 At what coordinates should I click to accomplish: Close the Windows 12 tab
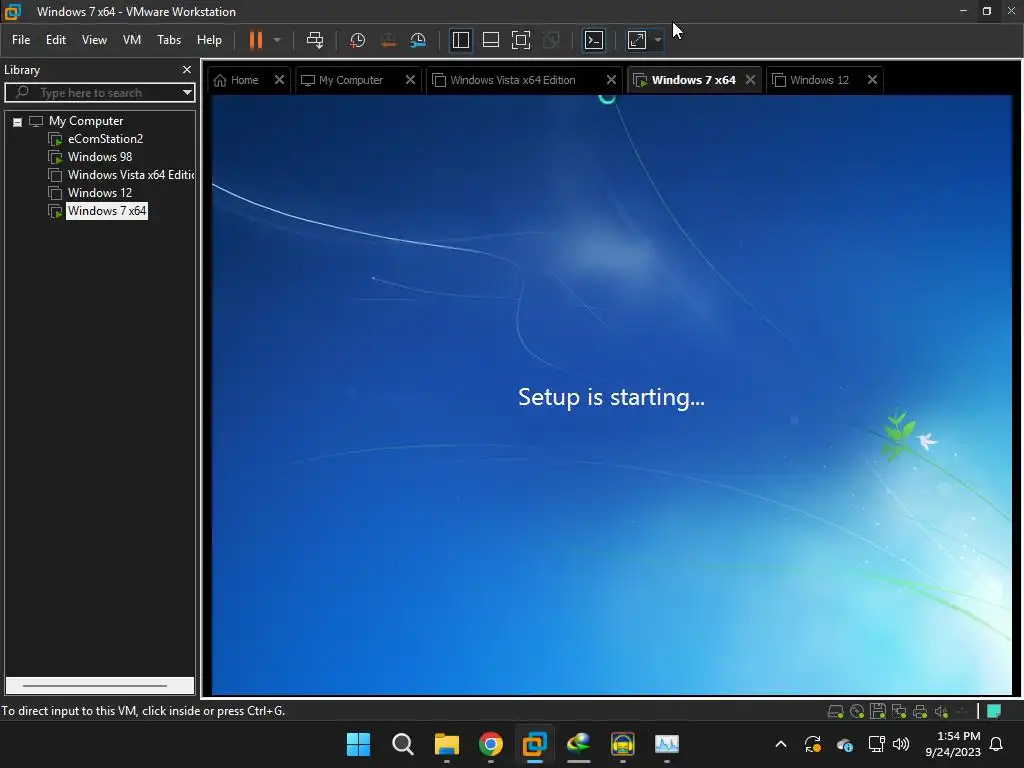click(872, 80)
